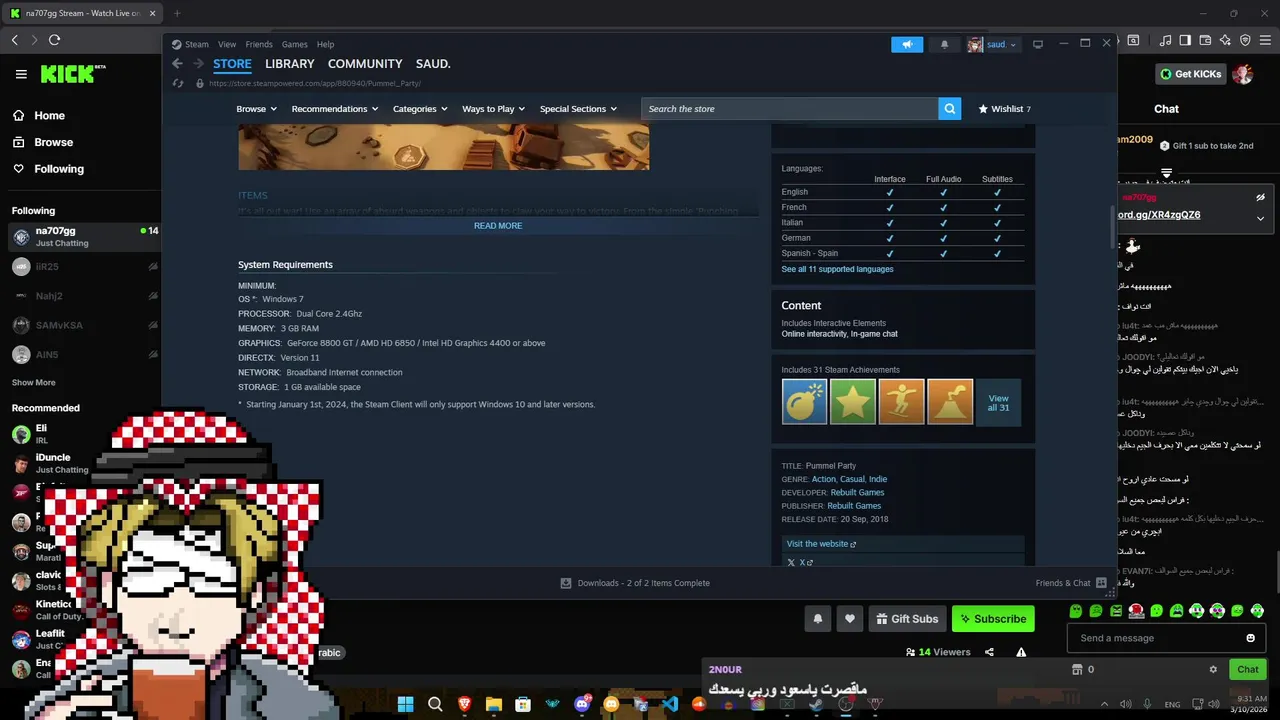Screen dimensions: 1280x720
Task: Open the View menu in Steam
Action: click(227, 44)
